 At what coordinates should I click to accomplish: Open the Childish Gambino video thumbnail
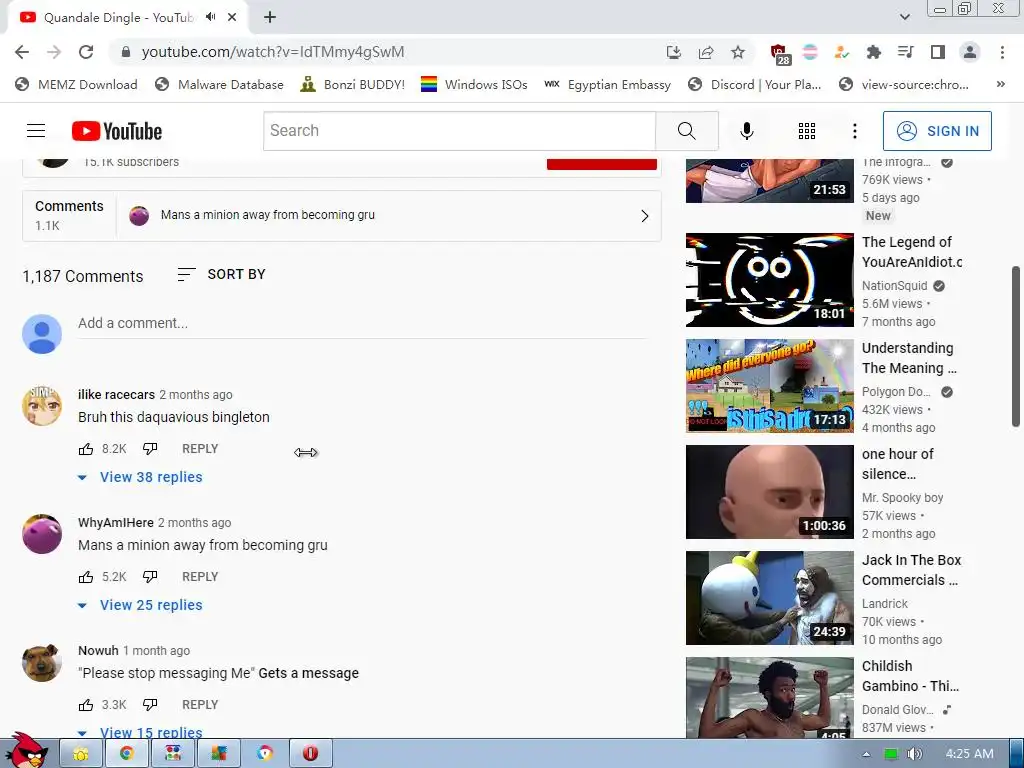(769, 697)
